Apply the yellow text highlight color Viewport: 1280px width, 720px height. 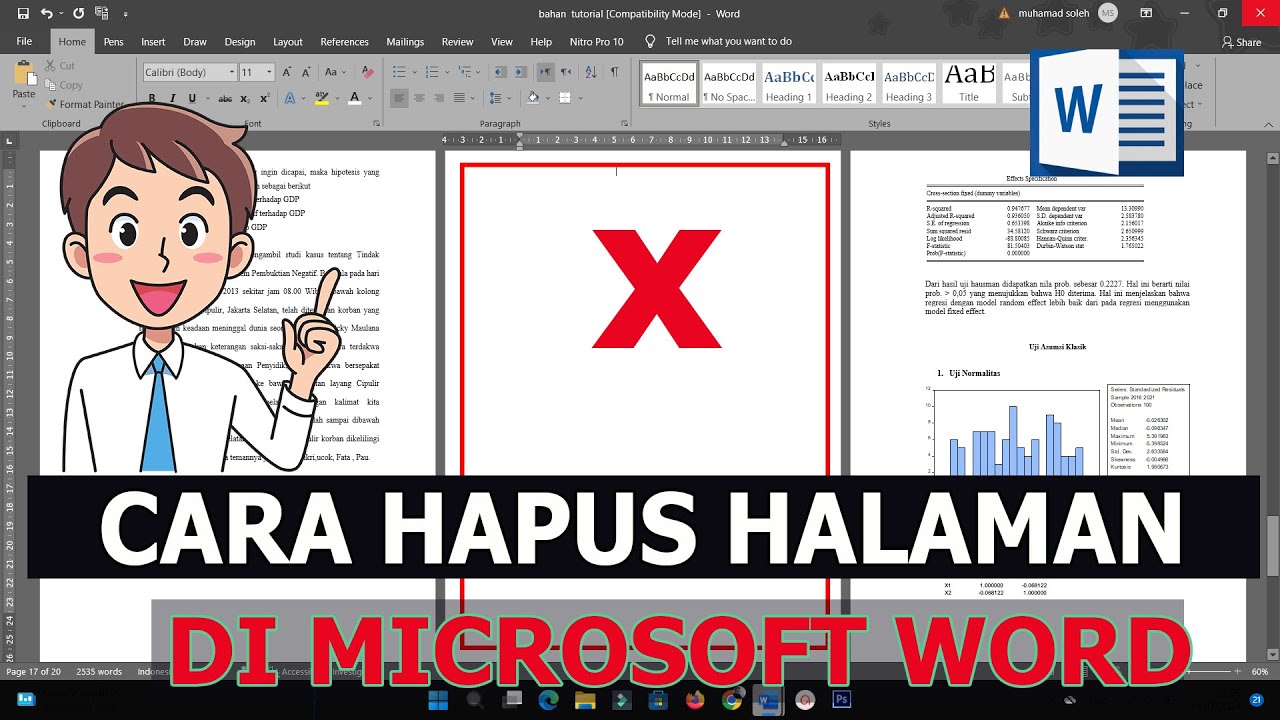click(321, 98)
